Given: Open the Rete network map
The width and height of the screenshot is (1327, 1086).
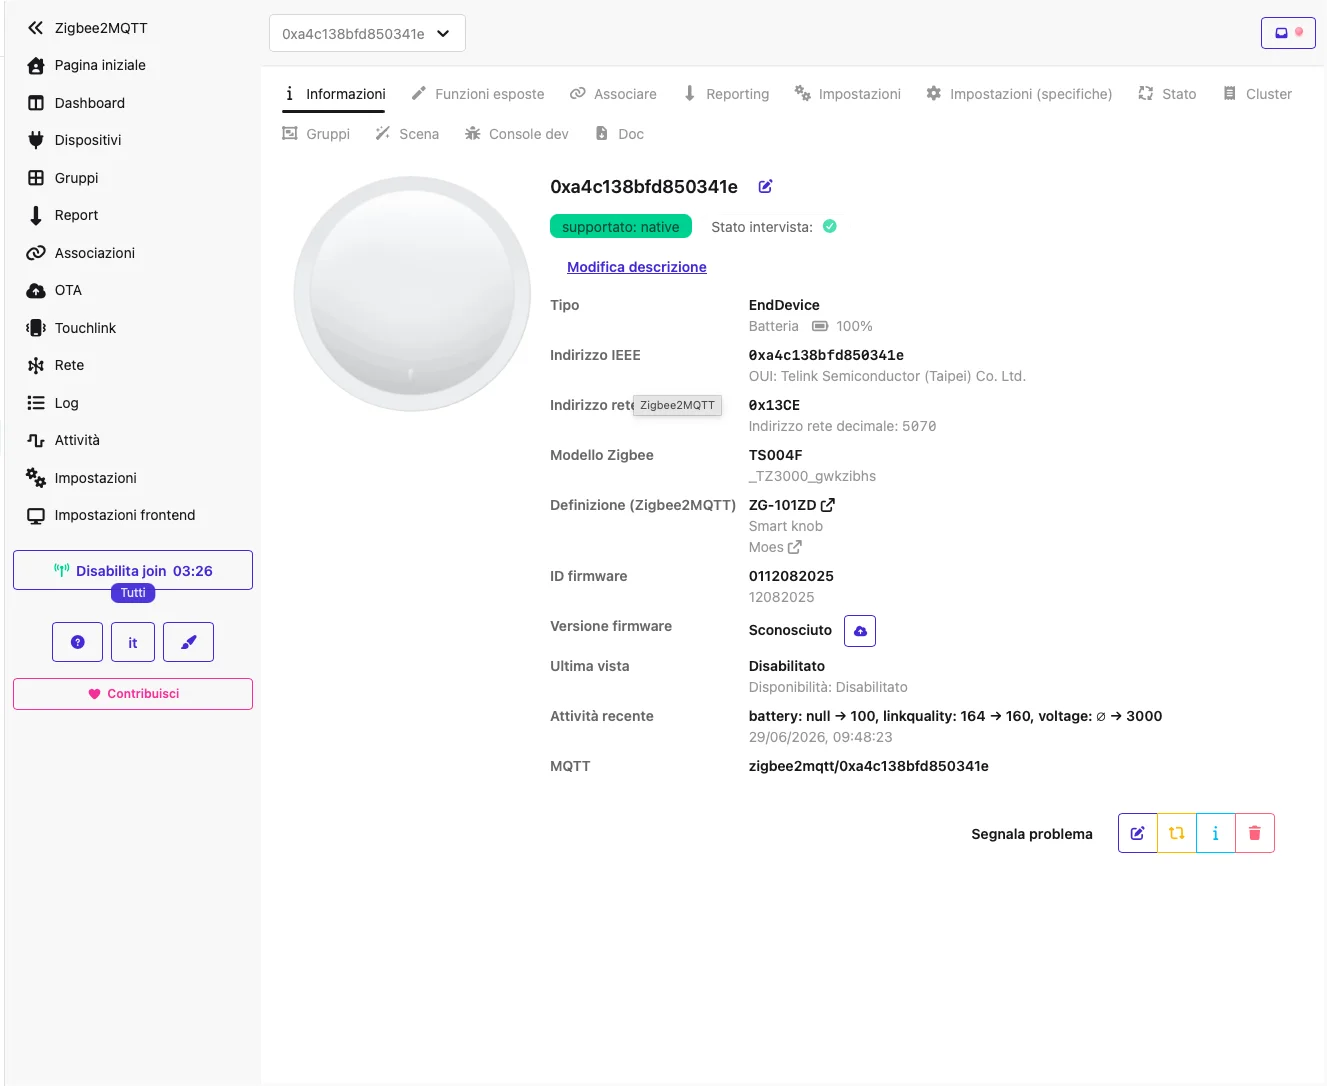Looking at the screenshot, I should click(55, 365).
